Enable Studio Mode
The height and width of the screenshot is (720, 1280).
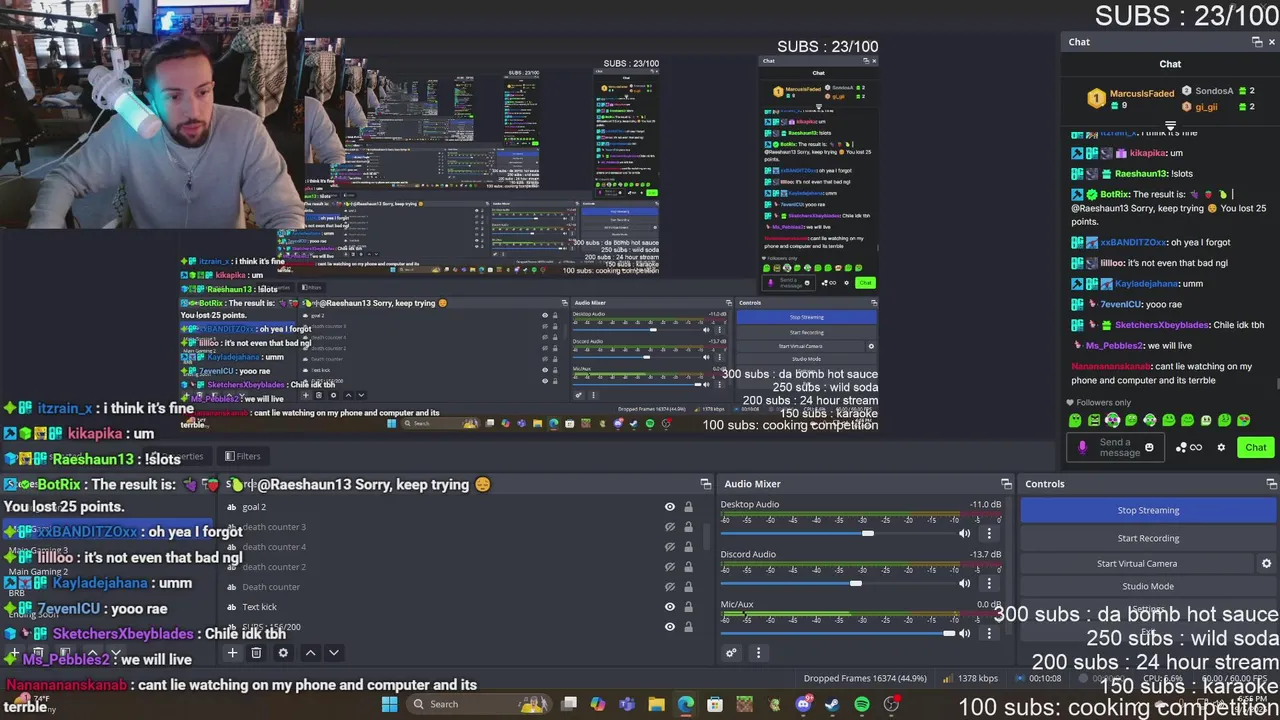1148,586
